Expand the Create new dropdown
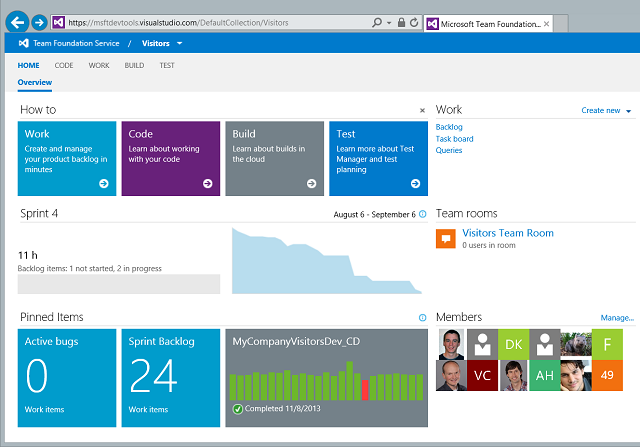 (629, 111)
